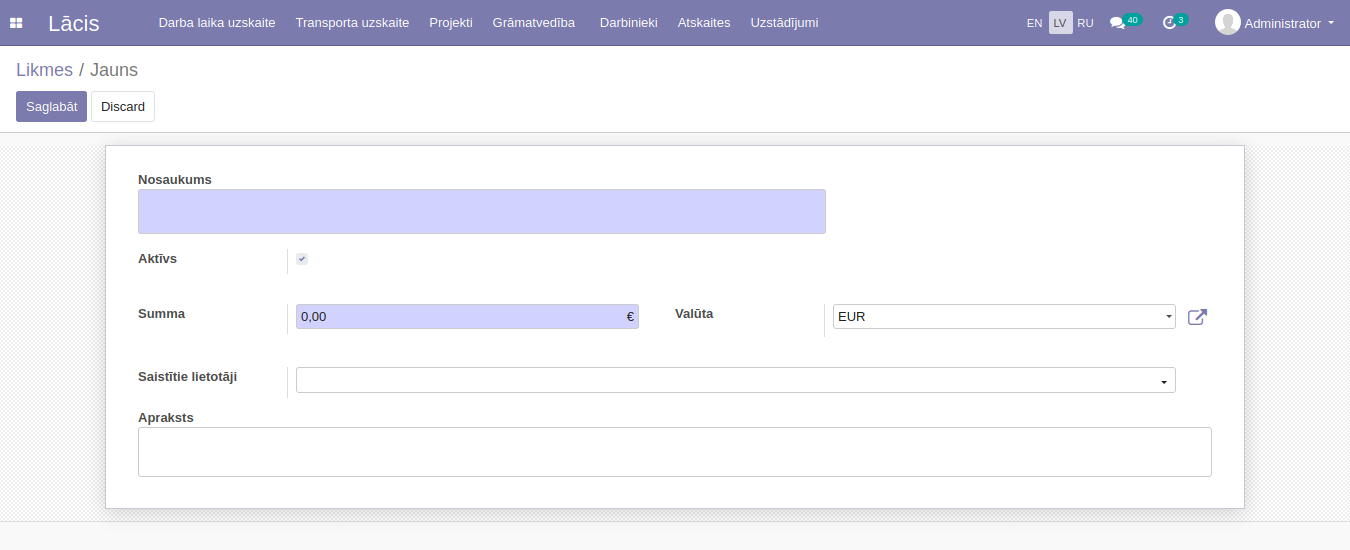The height and width of the screenshot is (550, 1350).
Task: Open the Grāmatvedība menu
Action: [x=533, y=23]
